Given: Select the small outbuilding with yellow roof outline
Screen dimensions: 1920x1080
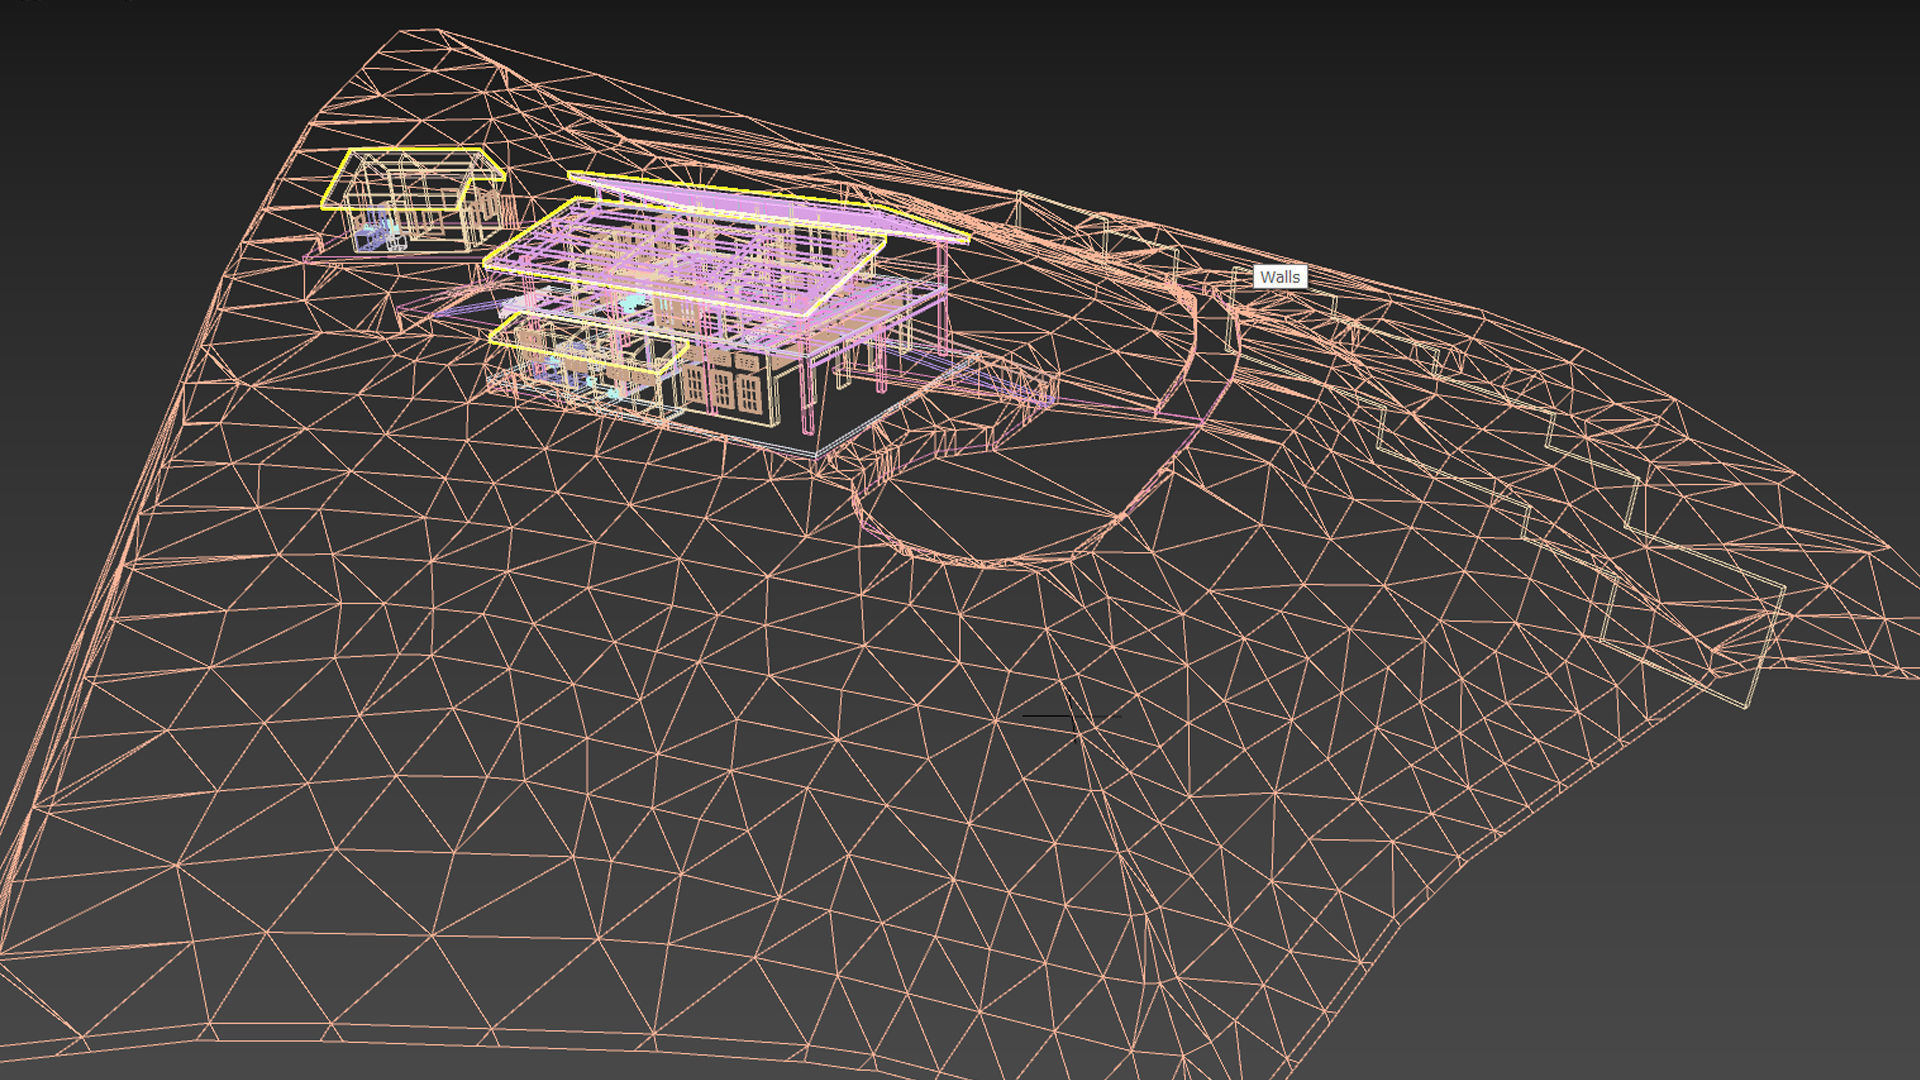Looking at the screenshot, I should click(415, 200).
